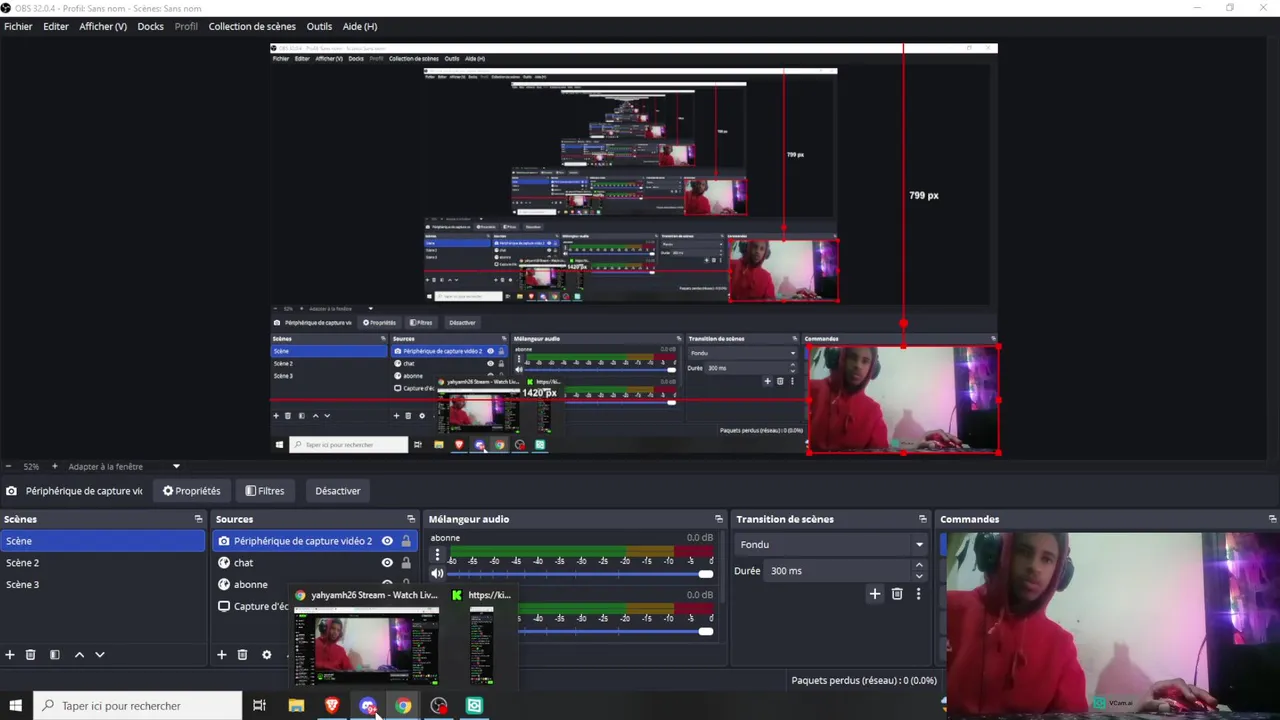Open the Windows Start menu

[x=15, y=706]
